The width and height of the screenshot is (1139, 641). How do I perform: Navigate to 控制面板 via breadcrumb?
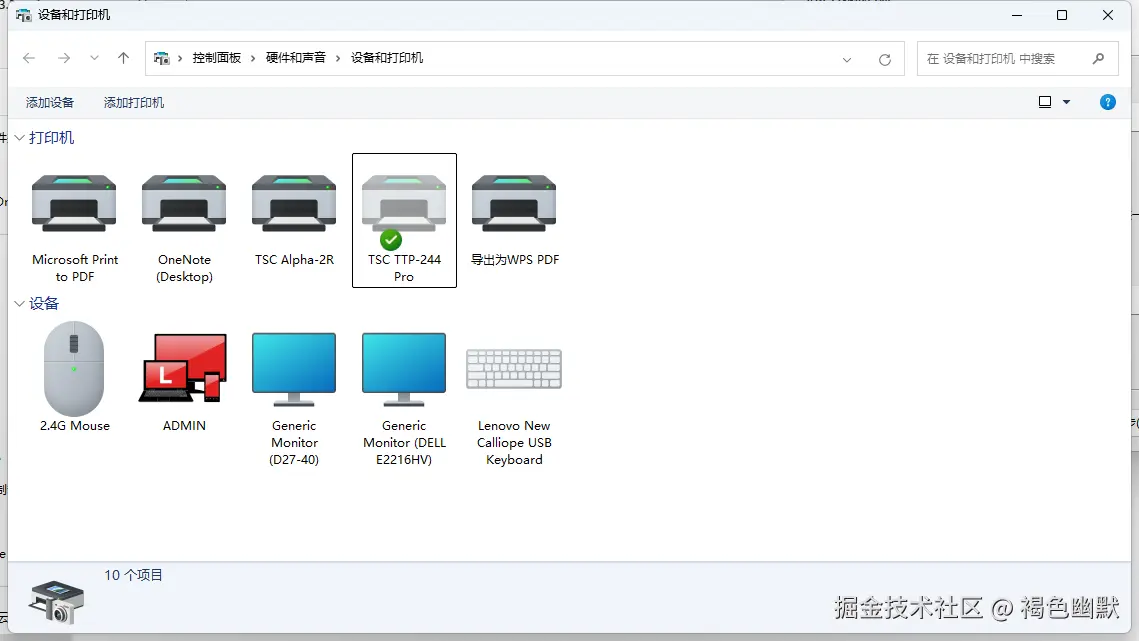(x=218, y=58)
